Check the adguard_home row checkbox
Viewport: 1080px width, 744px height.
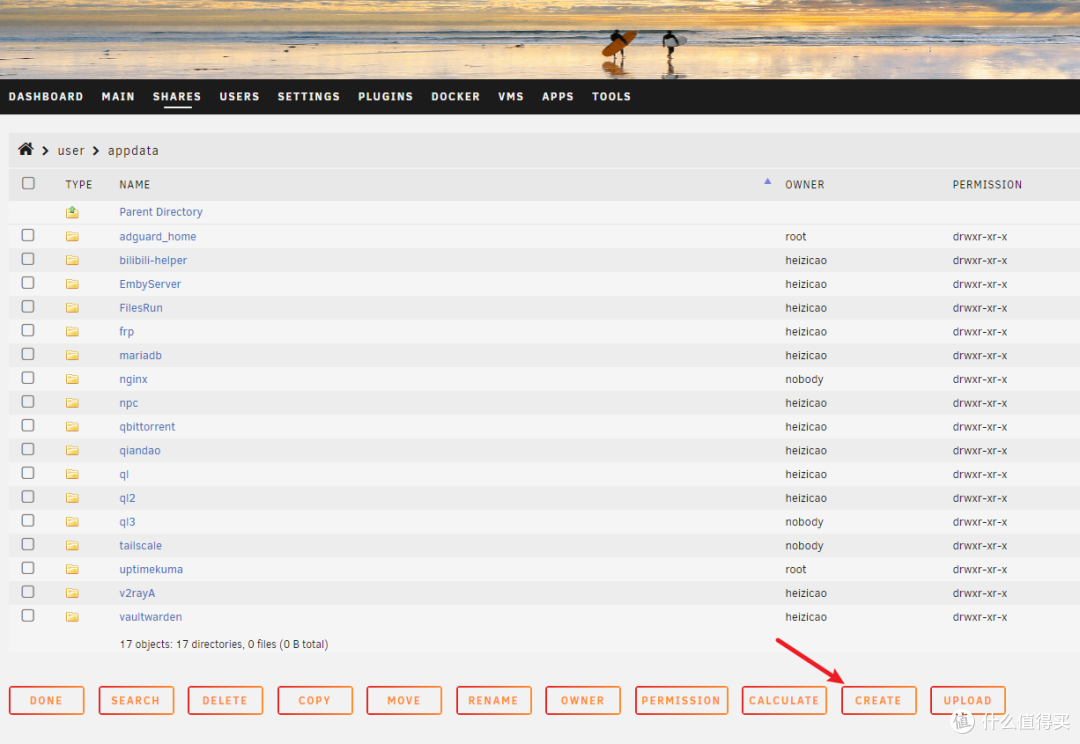pos(28,235)
